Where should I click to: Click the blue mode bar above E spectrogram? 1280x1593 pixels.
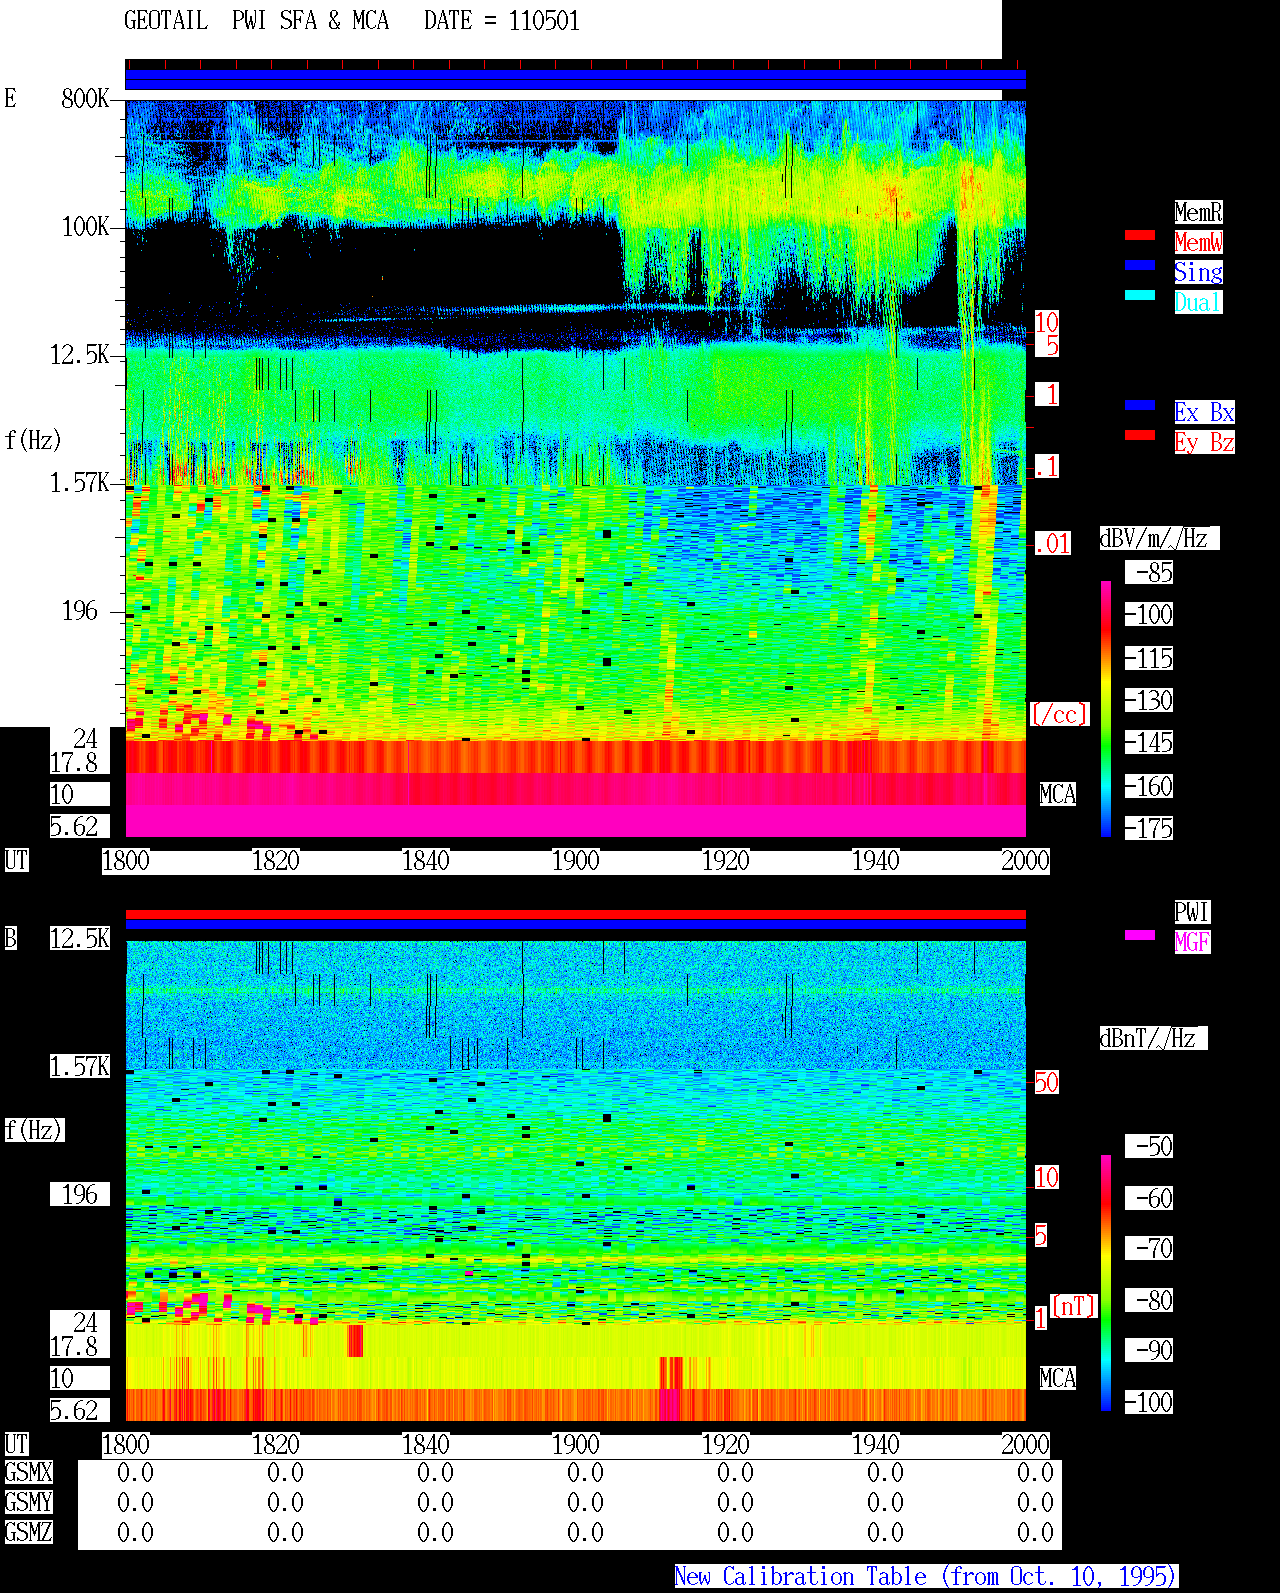[x=575, y=80]
